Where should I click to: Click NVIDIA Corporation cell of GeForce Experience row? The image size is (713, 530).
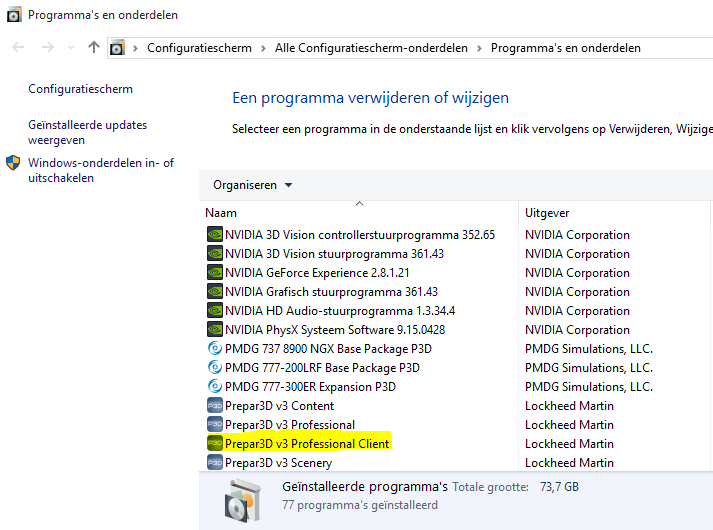click(x=577, y=273)
